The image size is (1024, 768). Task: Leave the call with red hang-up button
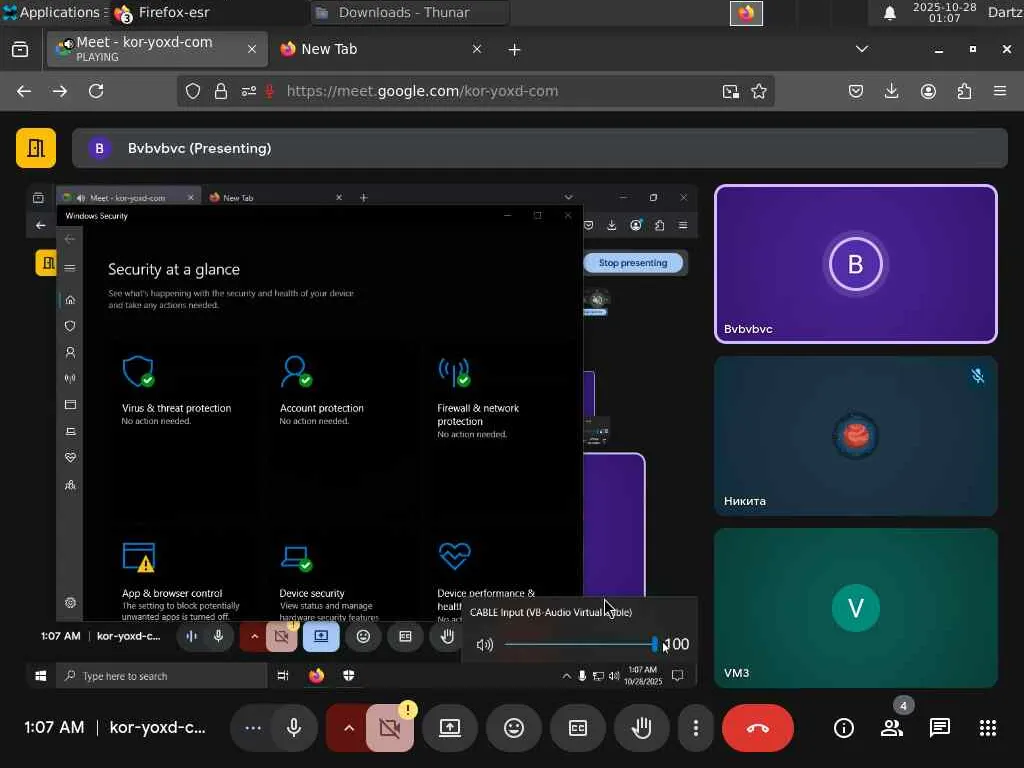[x=758, y=728]
